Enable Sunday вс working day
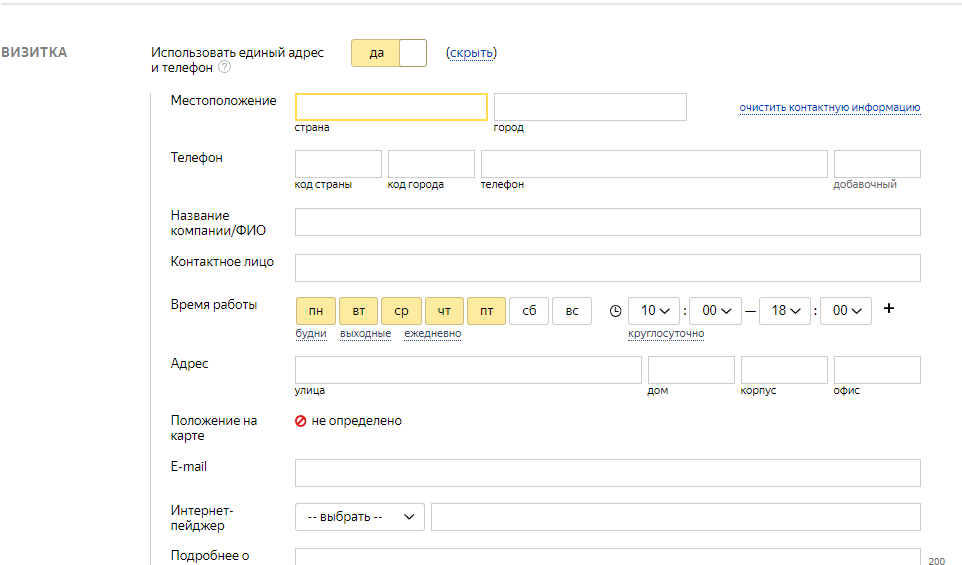Viewport: 962px width, 565px height. pyautogui.click(x=572, y=311)
